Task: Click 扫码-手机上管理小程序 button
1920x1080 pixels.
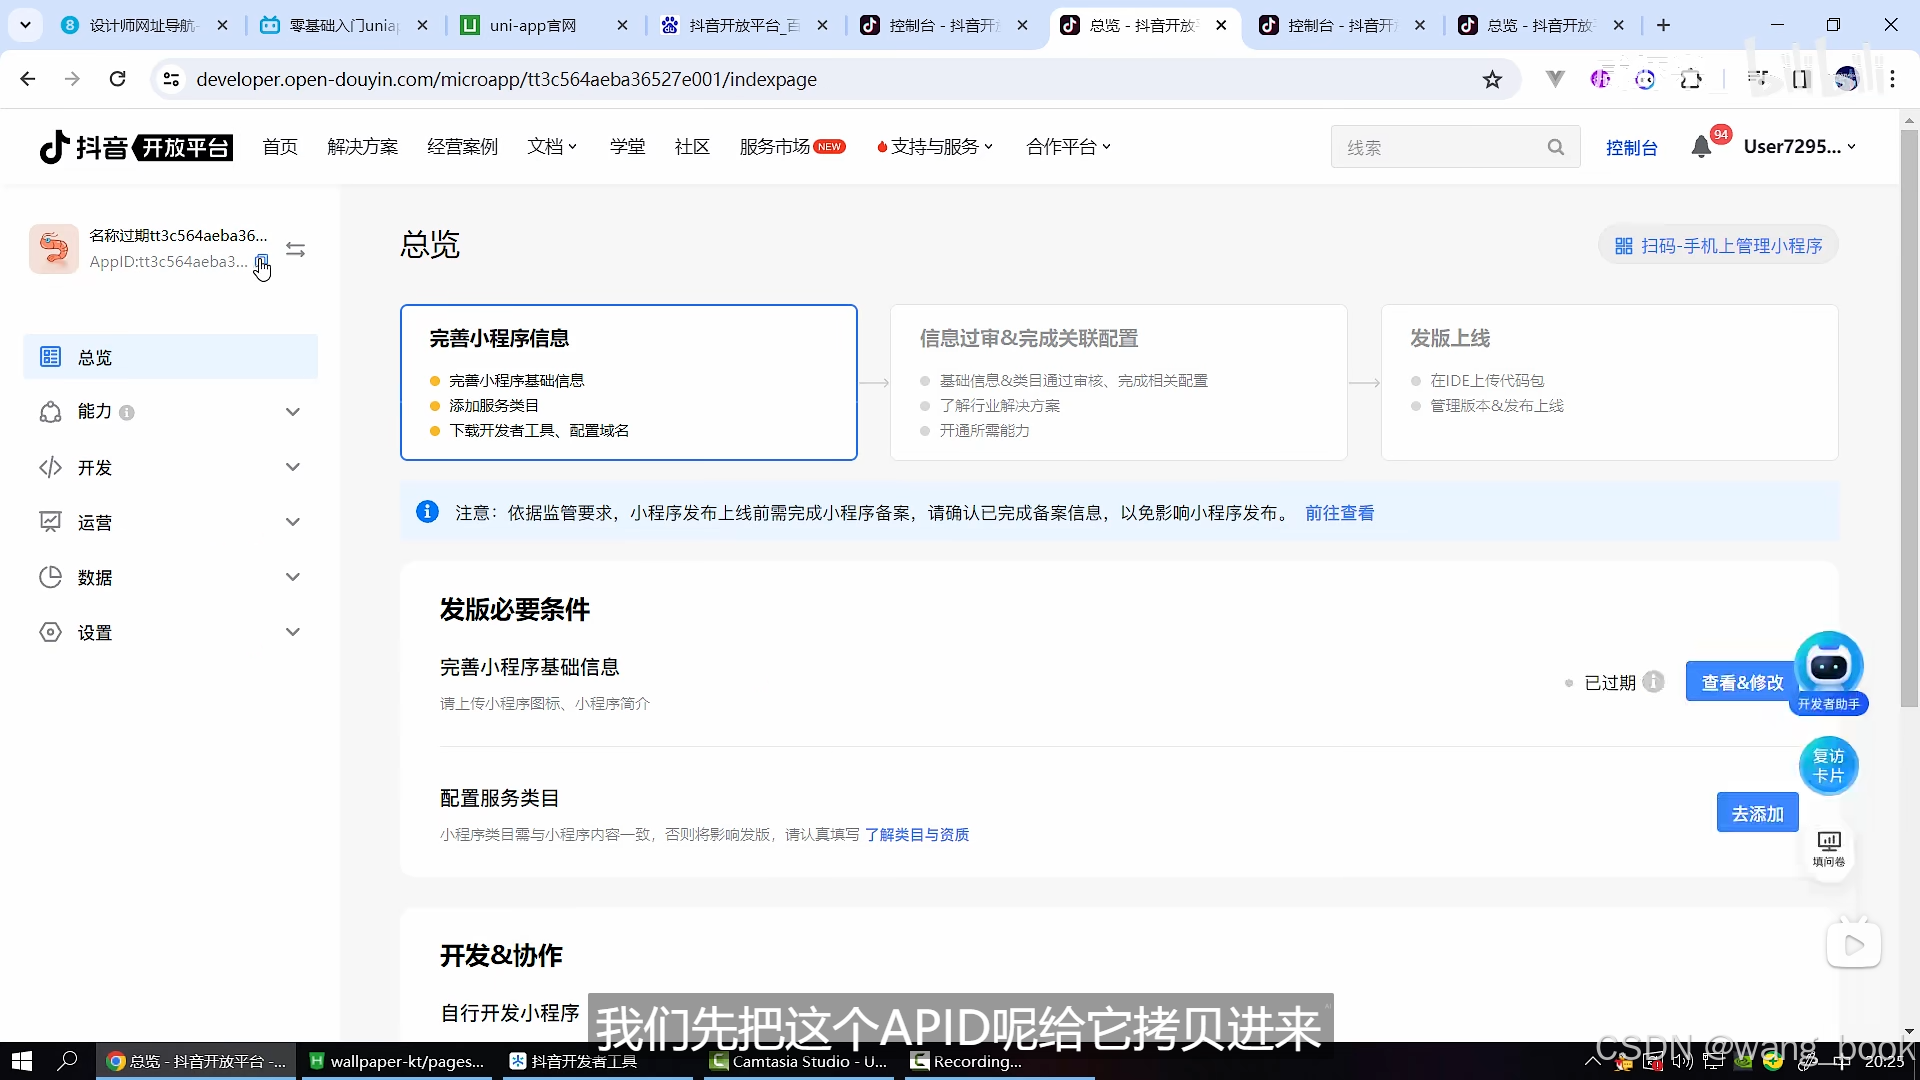Action: pos(1718,246)
